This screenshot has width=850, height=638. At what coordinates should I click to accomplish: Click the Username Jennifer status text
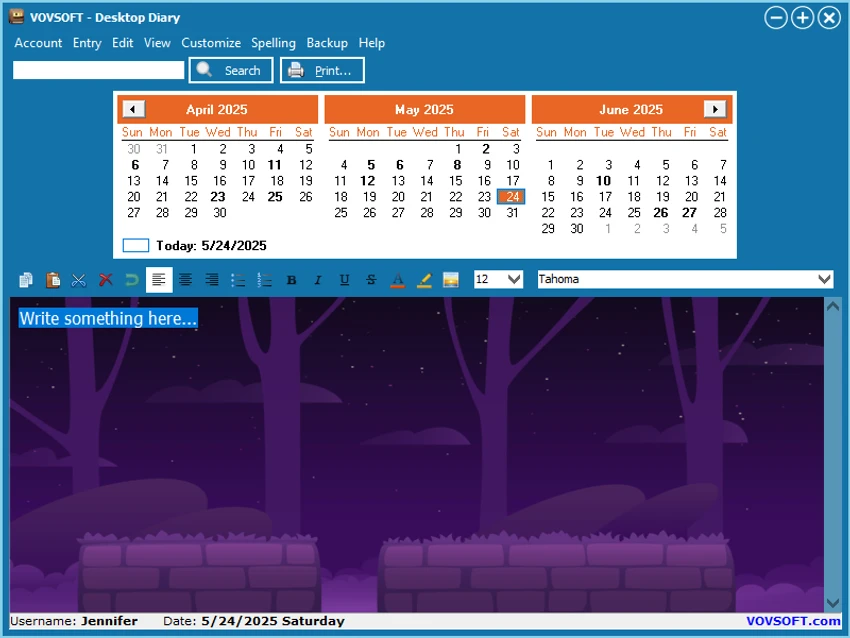pyautogui.click(x=74, y=621)
